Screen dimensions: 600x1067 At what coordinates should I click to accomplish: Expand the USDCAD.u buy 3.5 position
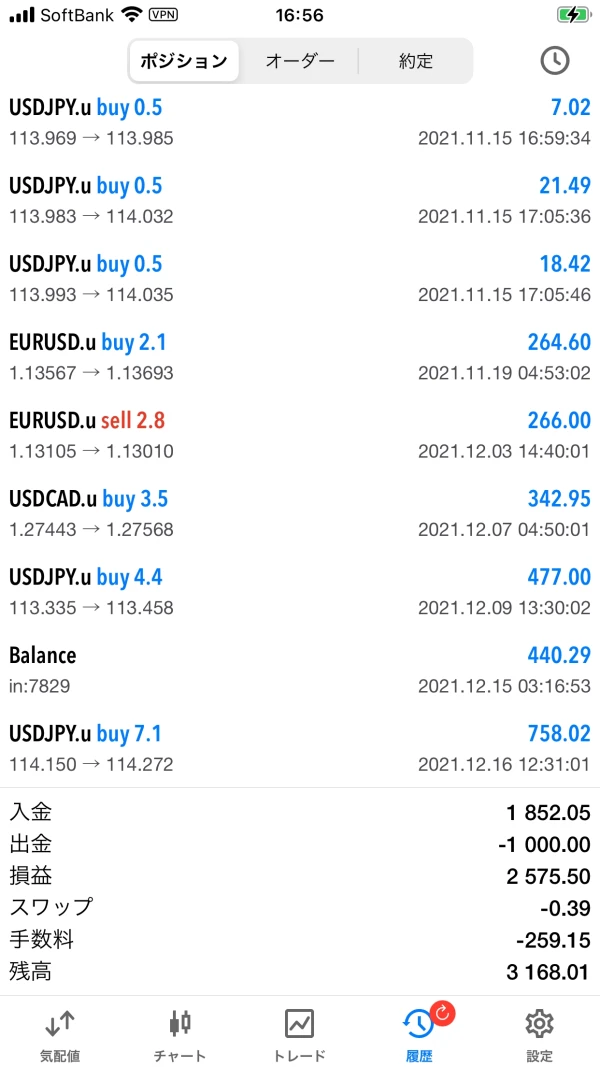point(300,513)
